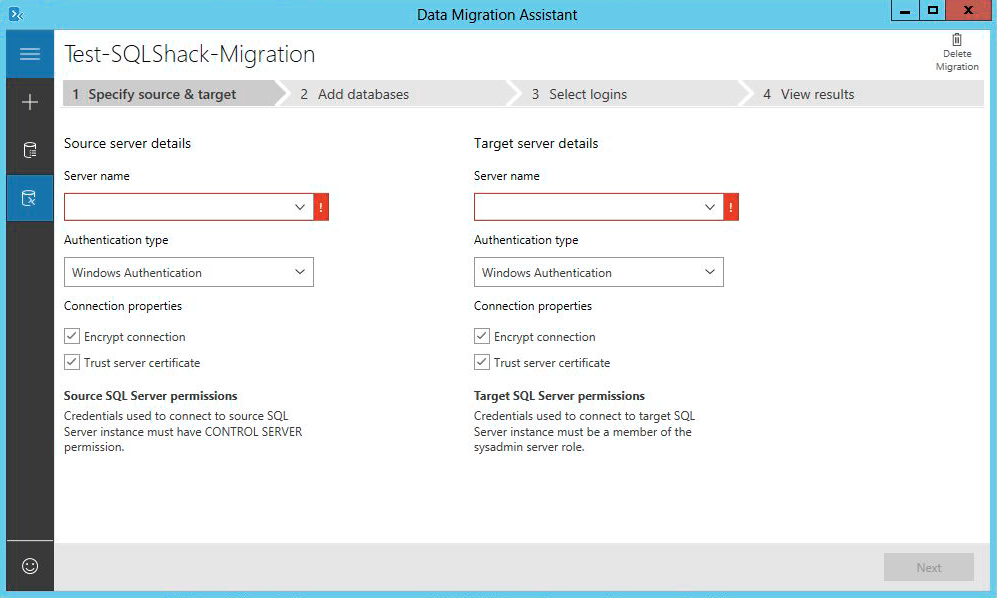Click the plus icon to create new project

point(30,102)
